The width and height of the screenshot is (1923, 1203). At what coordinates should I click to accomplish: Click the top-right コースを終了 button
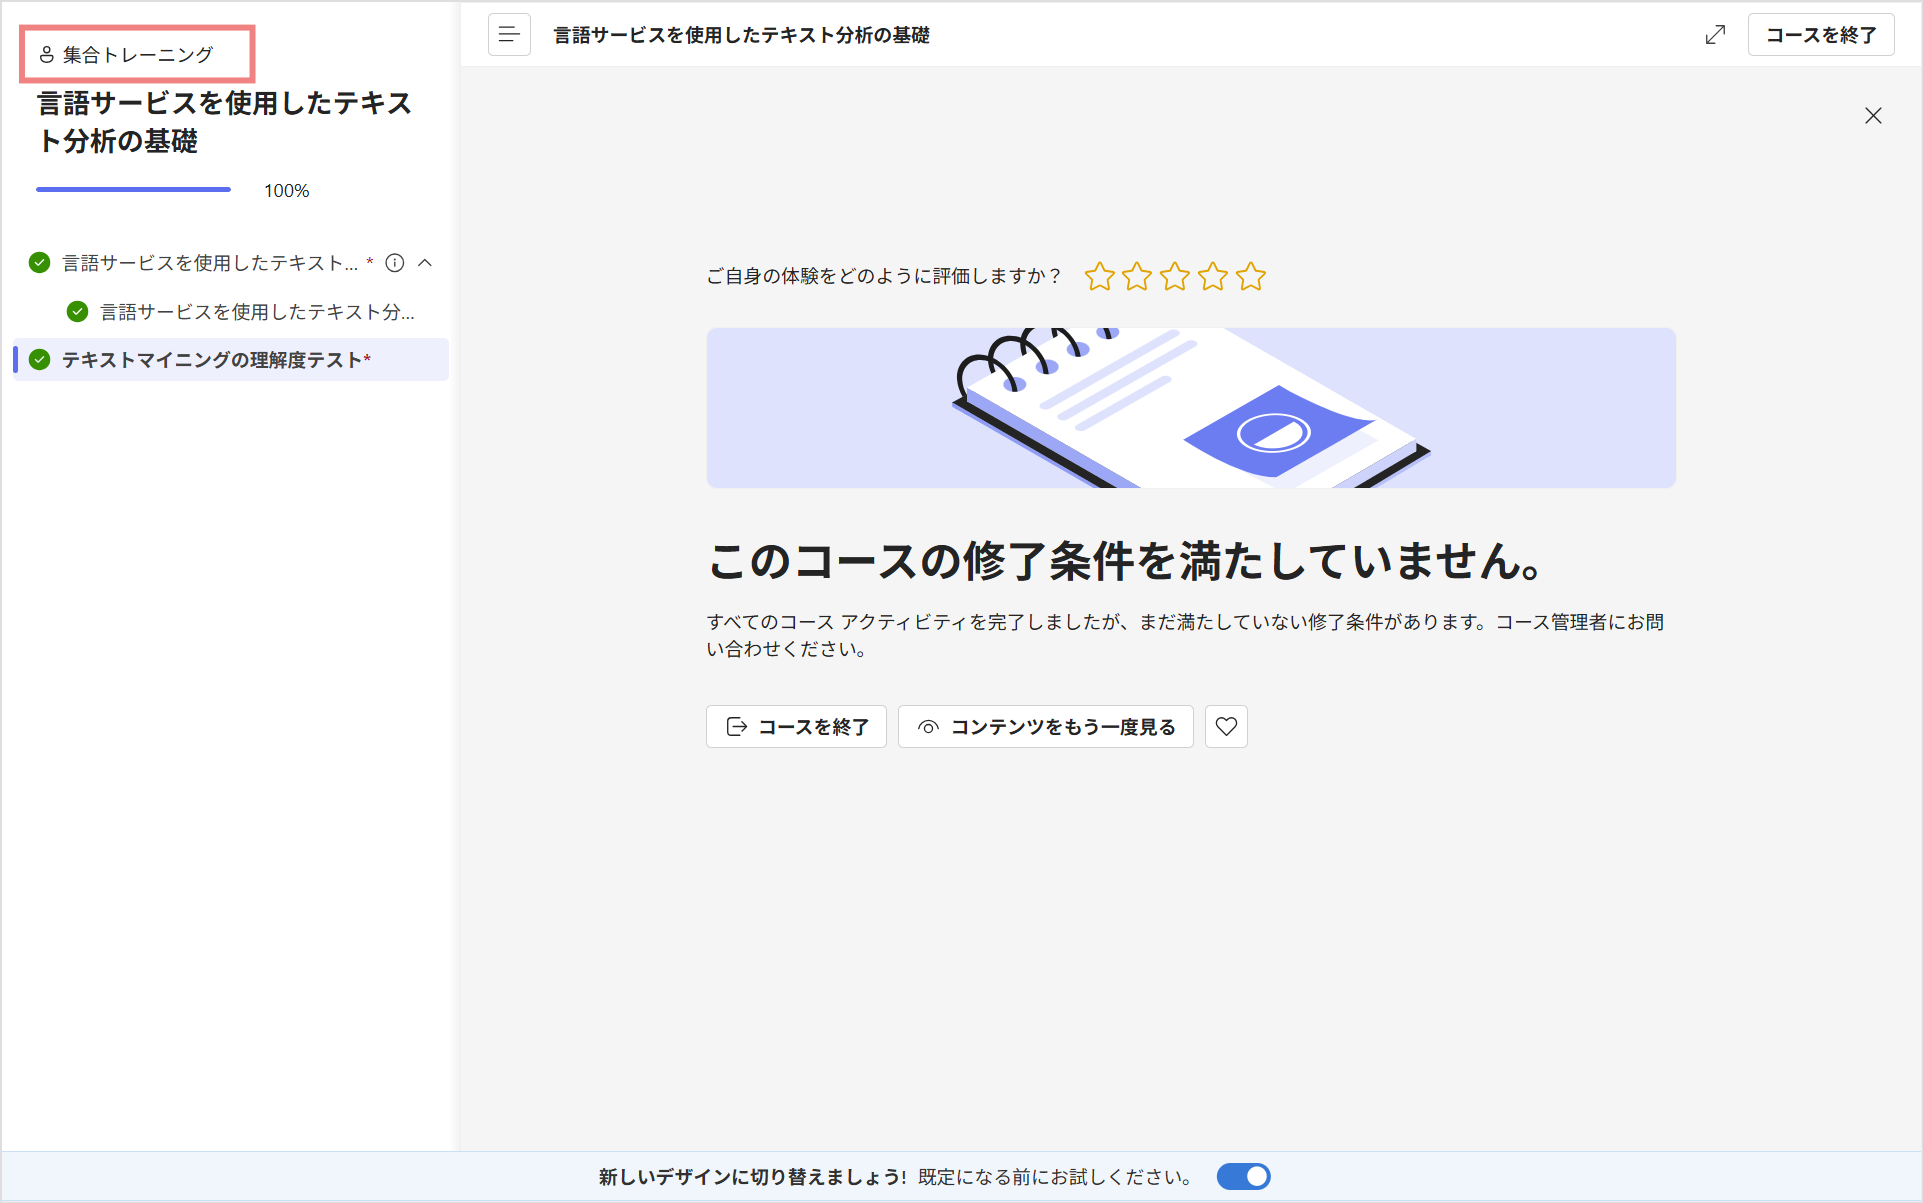1821,35
